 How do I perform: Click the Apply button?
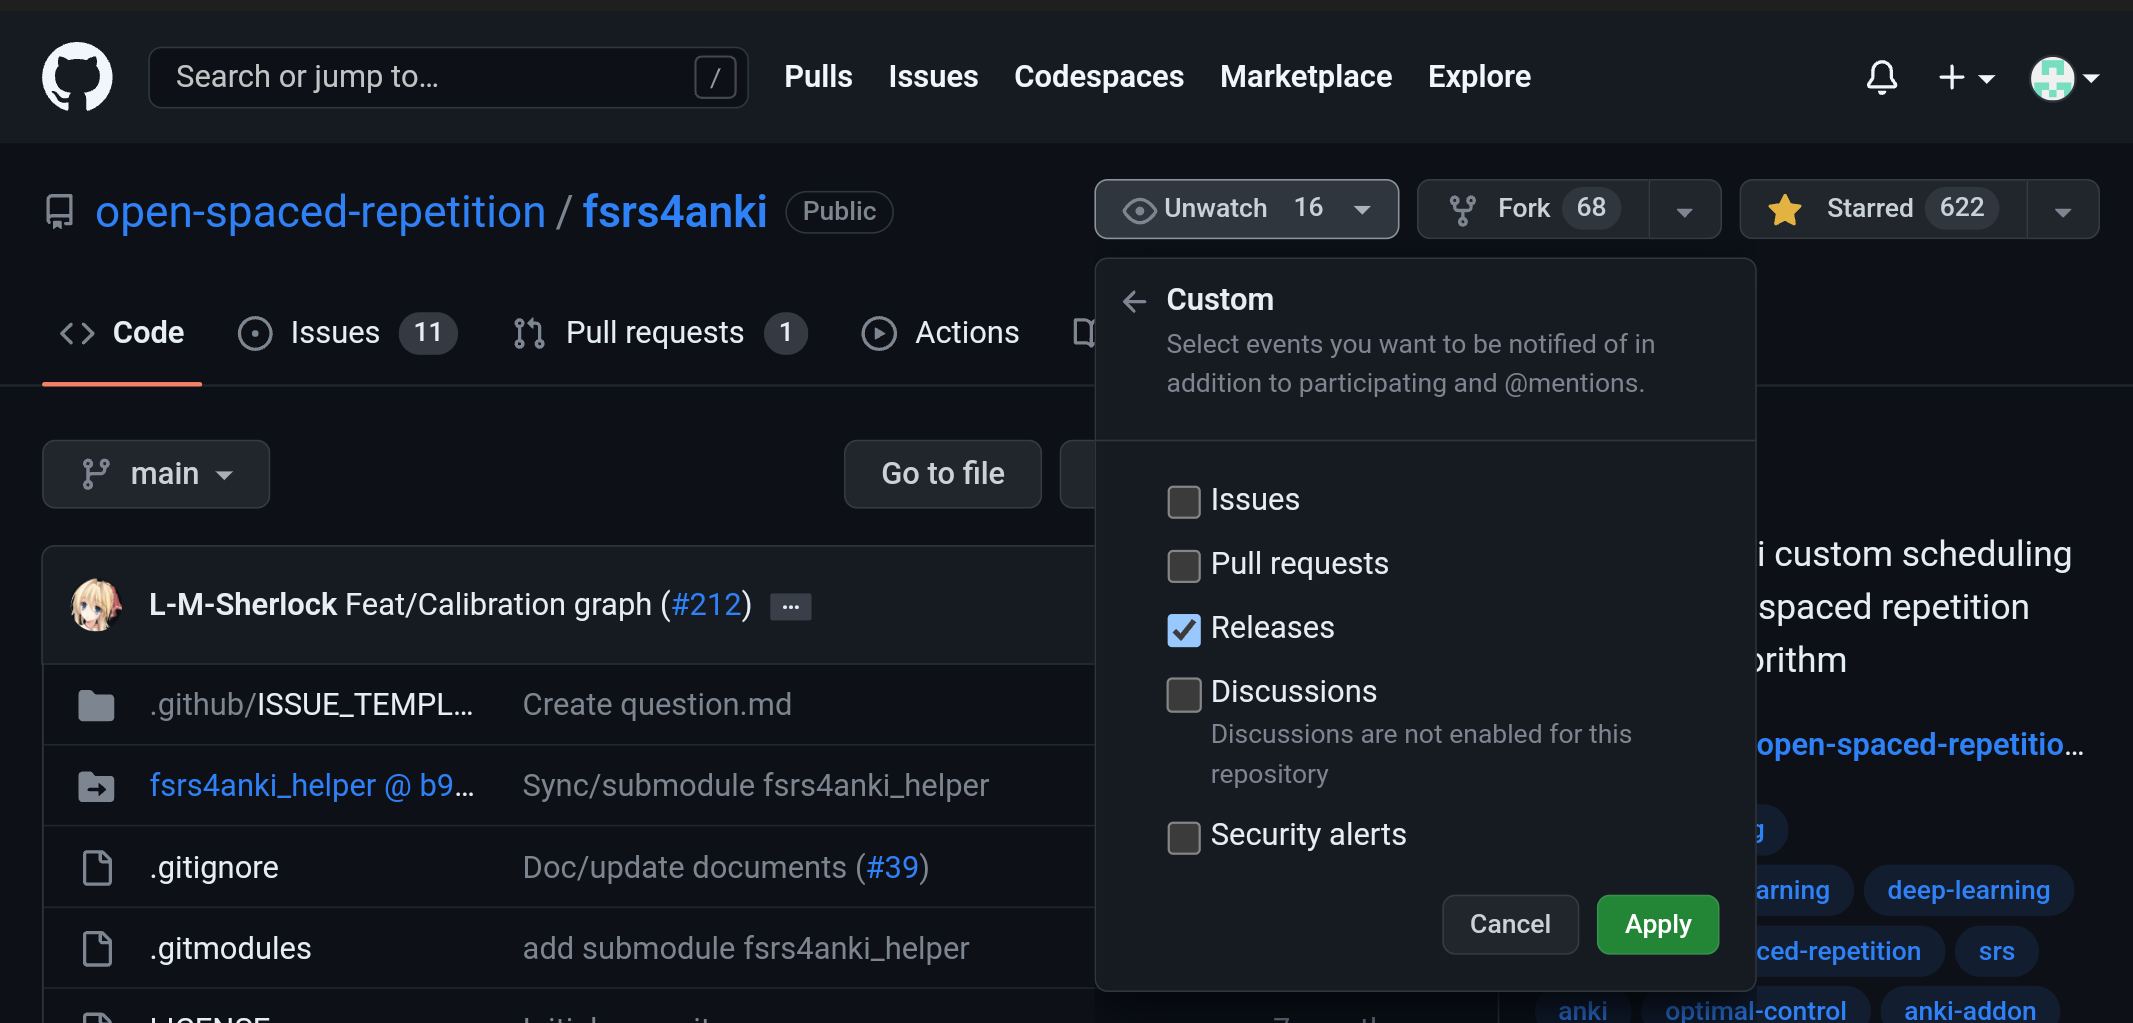(1657, 924)
